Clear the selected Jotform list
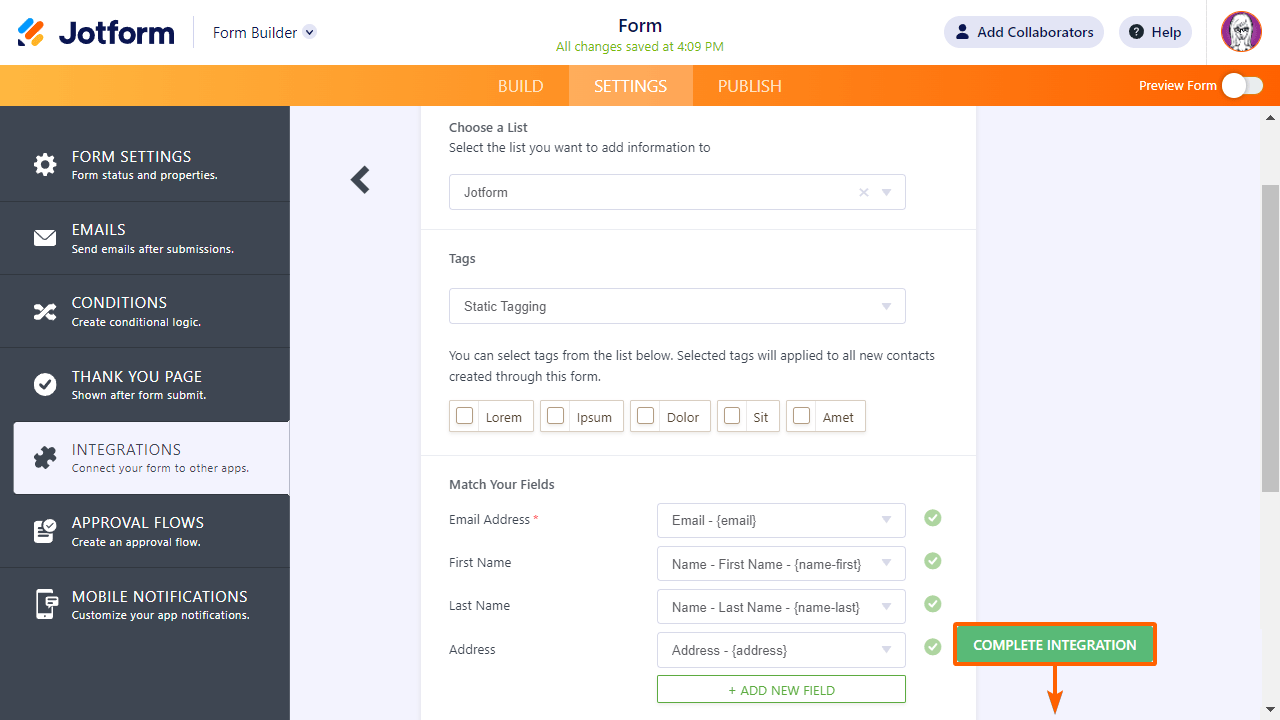The image size is (1280, 720). coord(864,192)
